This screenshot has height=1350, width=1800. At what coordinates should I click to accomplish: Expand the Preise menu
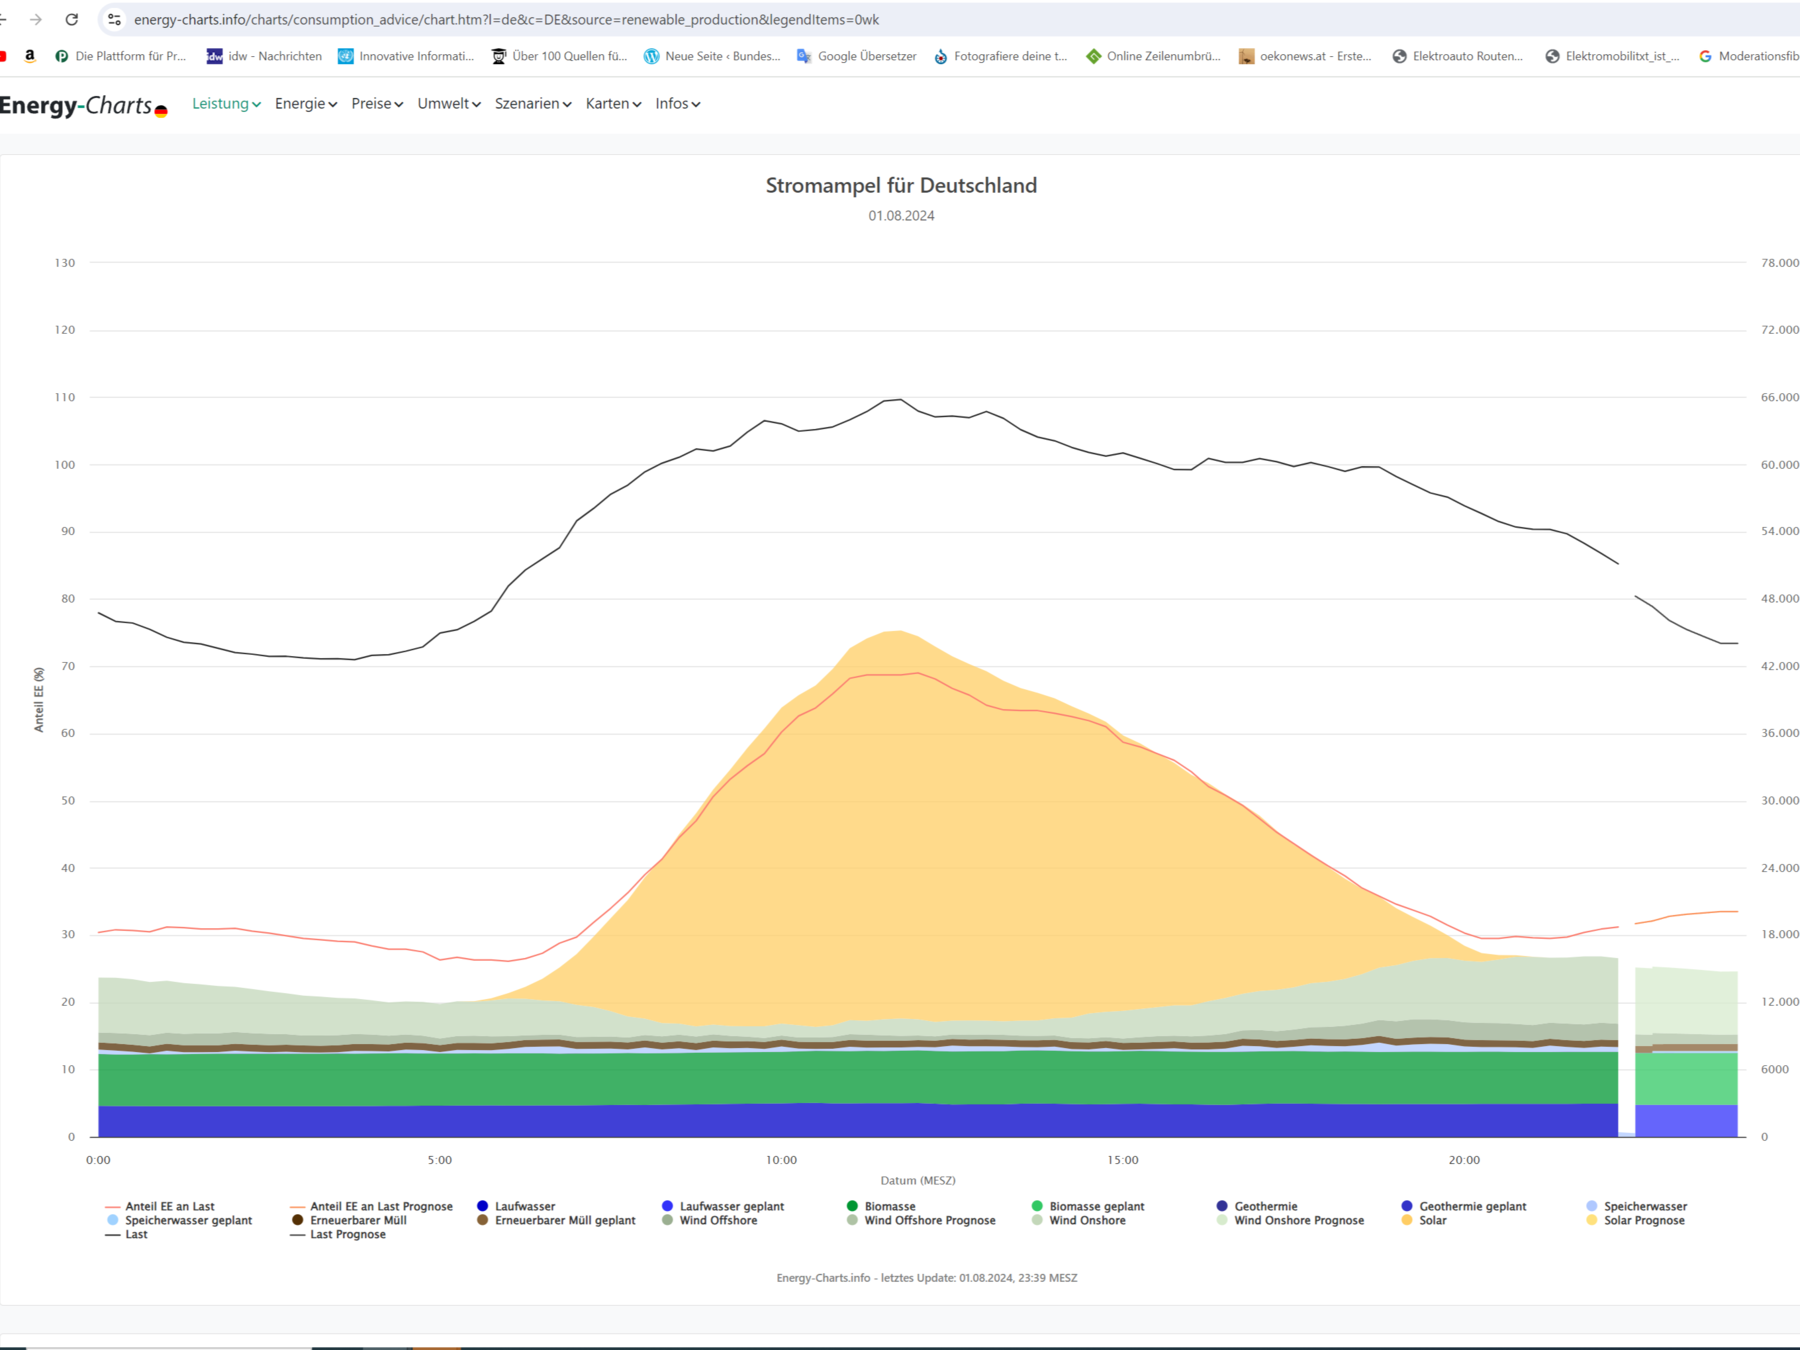[x=377, y=104]
